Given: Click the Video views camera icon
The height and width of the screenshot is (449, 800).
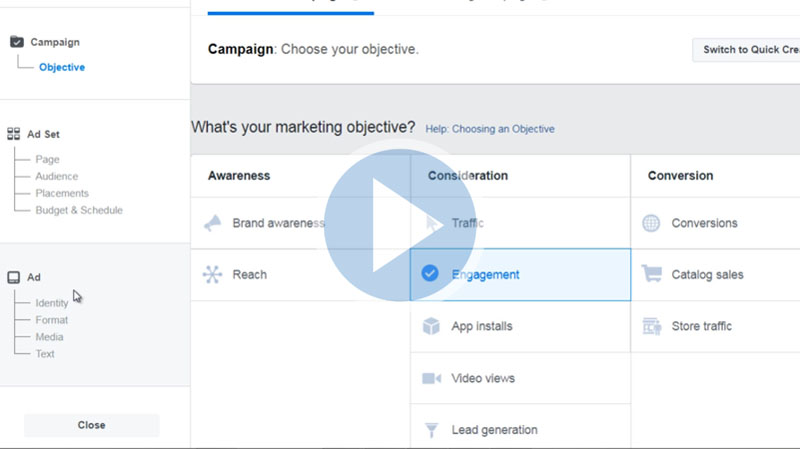Looking at the screenshot, I should 431,378.
